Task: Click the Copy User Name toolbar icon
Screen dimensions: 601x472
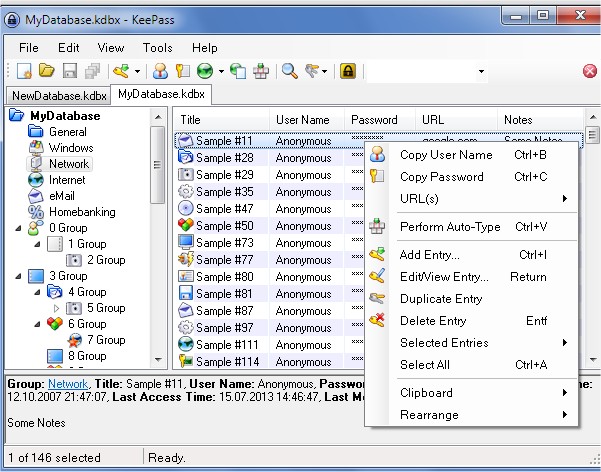Action: [x=160, y=71]
